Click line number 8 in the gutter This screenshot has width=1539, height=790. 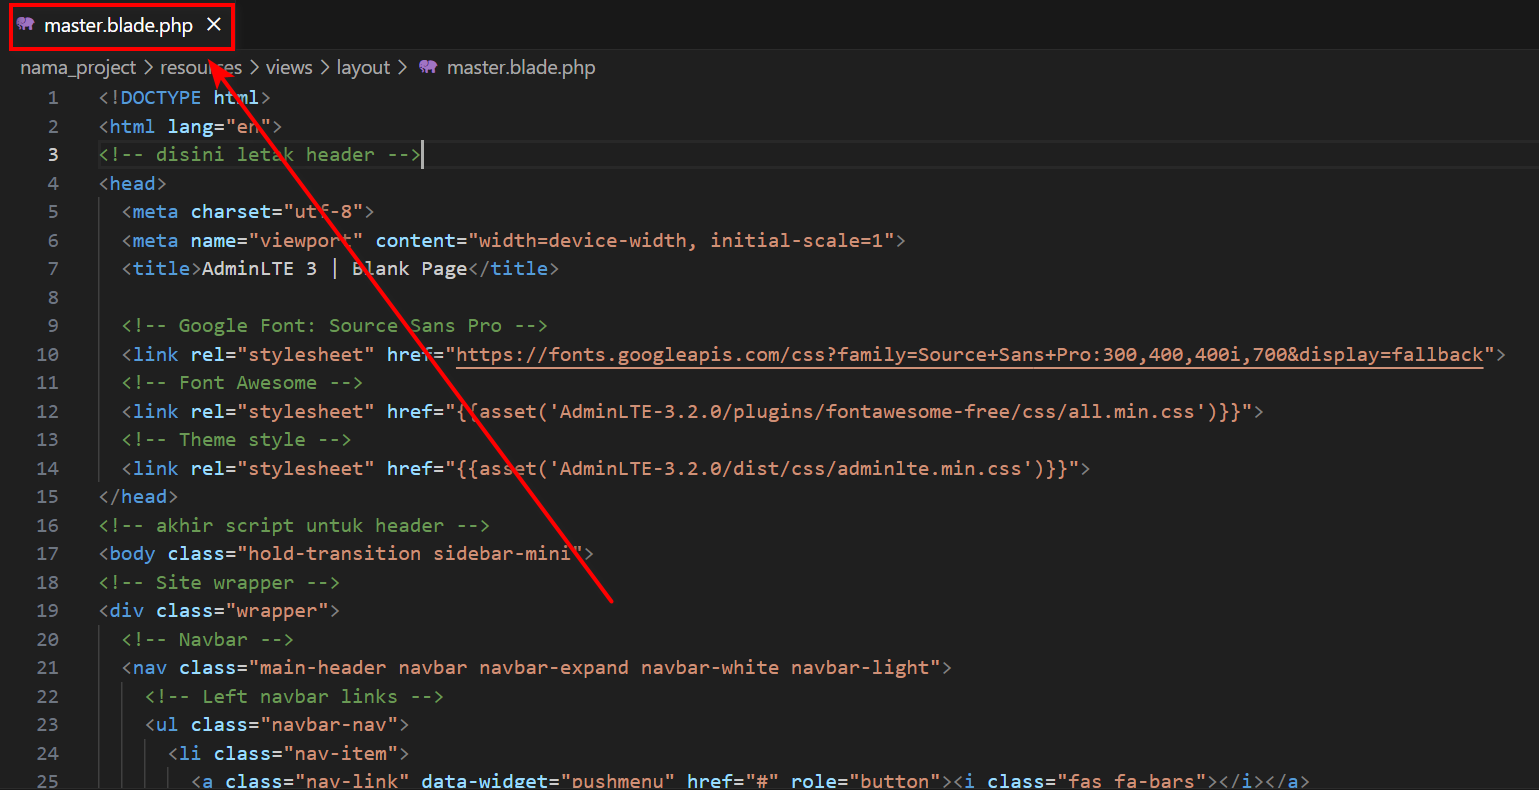pos(53,297)
